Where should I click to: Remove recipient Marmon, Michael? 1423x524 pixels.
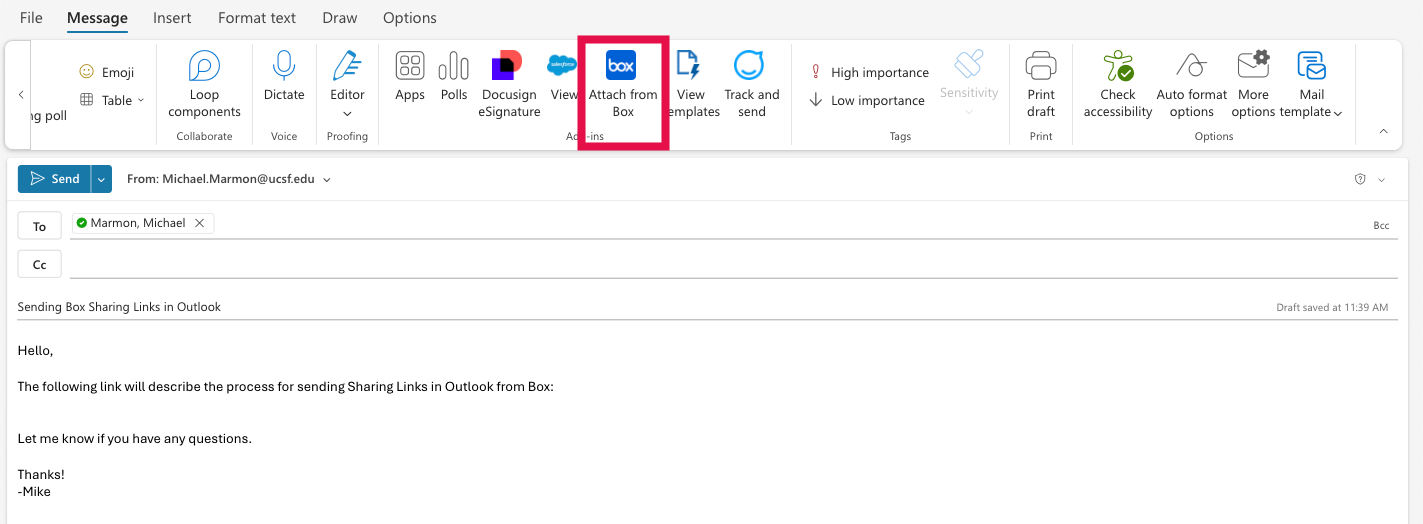click(x=199, y=223)
